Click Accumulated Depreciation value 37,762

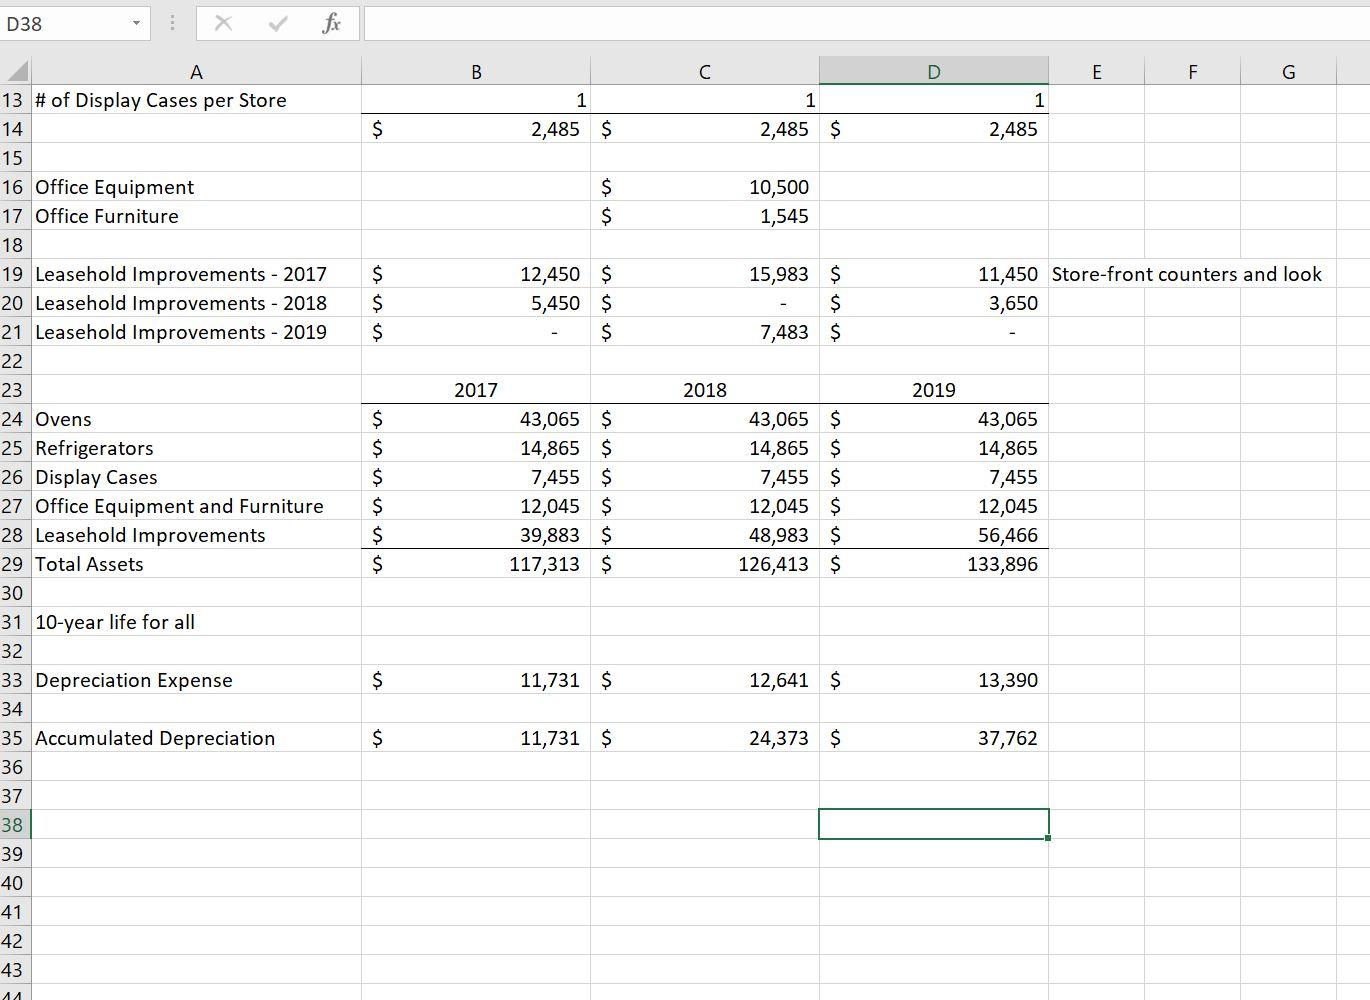pos(934,738)
